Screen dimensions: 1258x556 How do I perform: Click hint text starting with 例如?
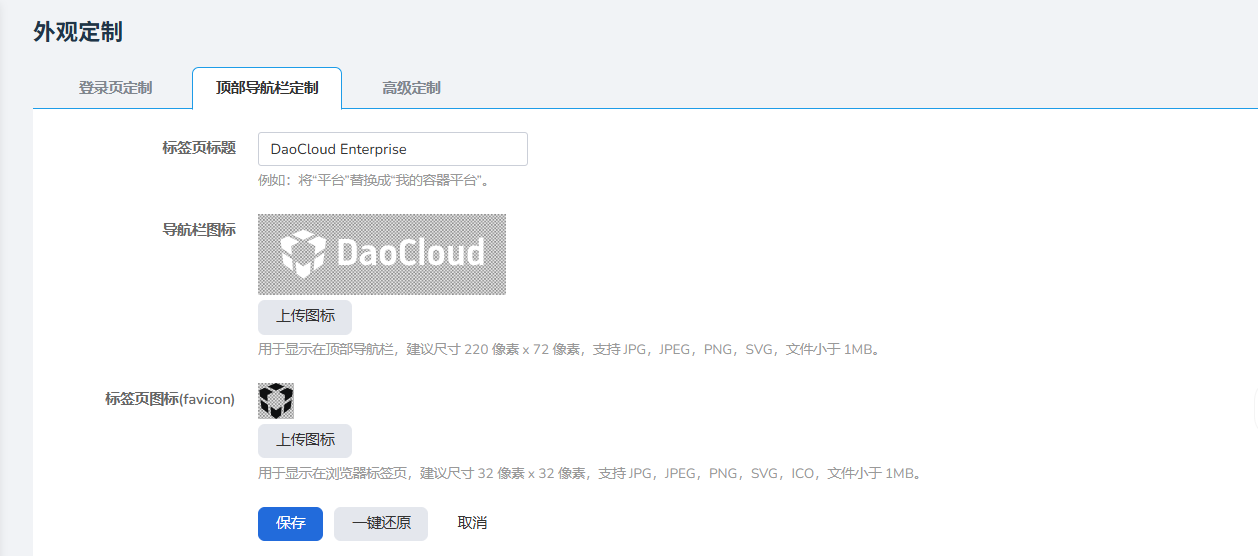pos(375,181)
